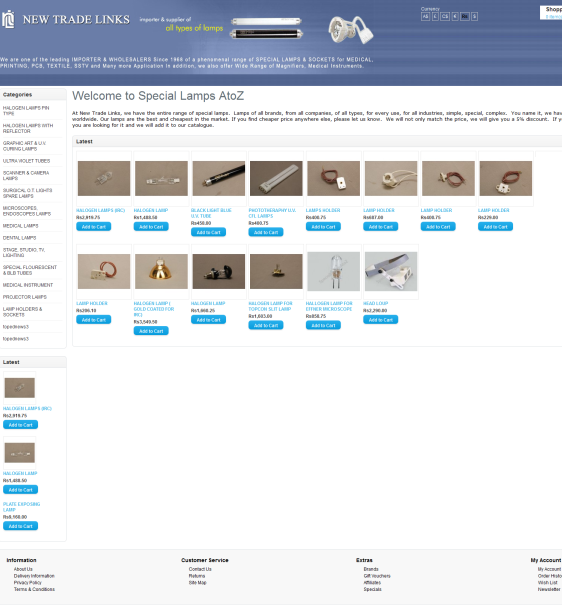This screenshot has width=562, height=612.
Task: Switch currency to US dollar ($)
Action: pyautogui.click(x=475, y=16)
